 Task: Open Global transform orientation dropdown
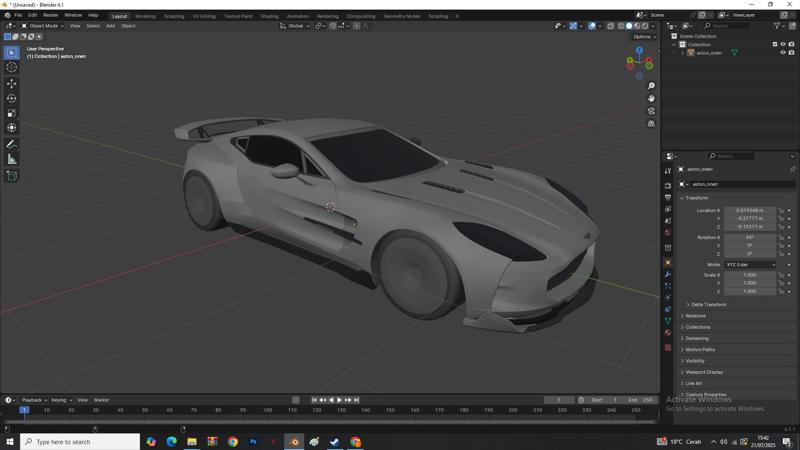(295, 26)
